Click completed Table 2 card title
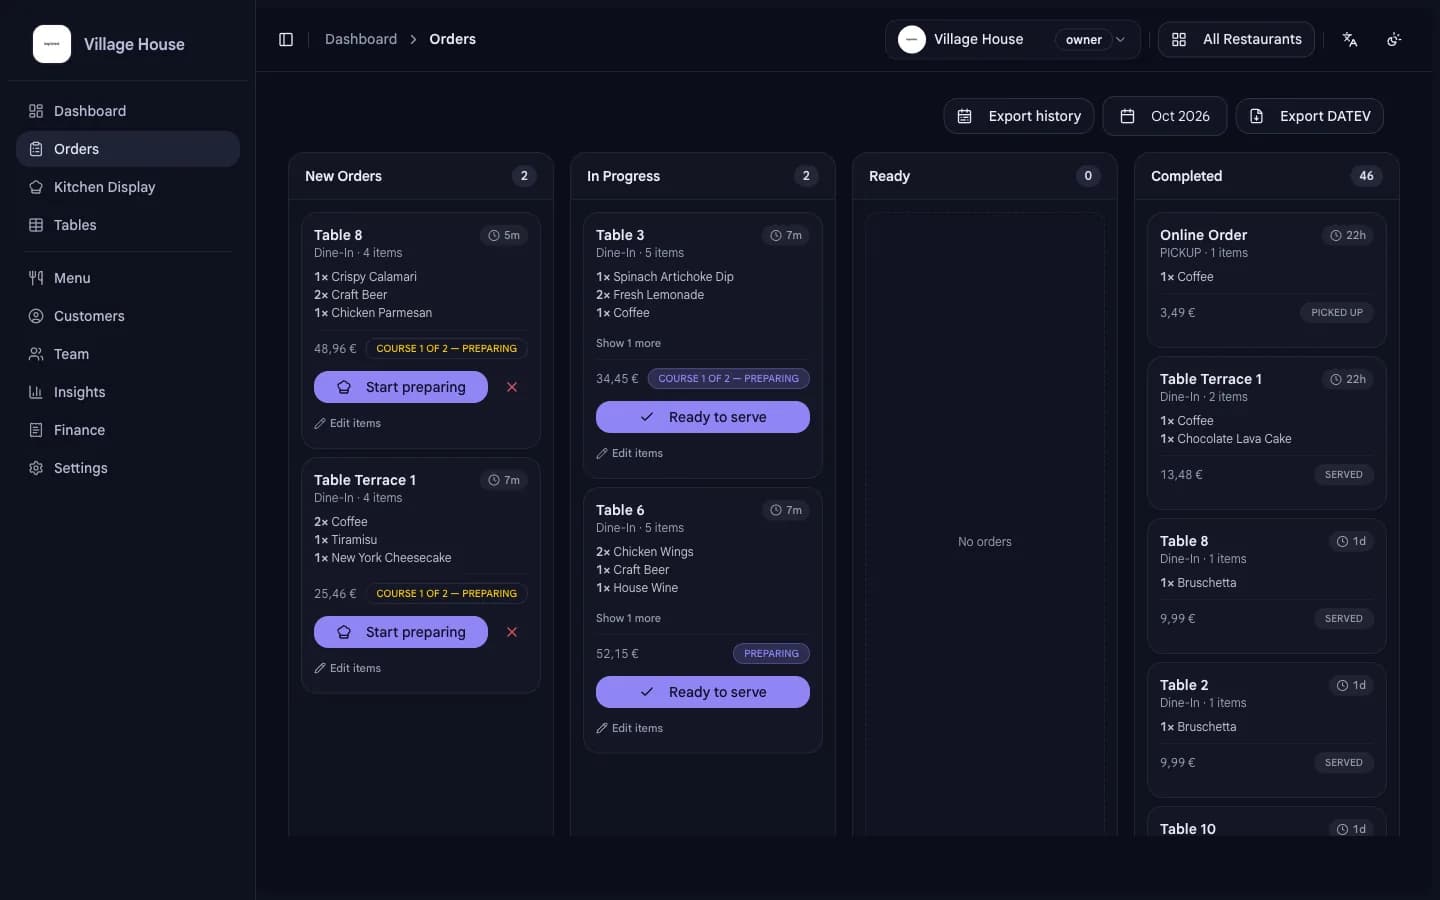Viewport: 1440px width, 900px height. pyautogui.click(x=1184, y=685)
